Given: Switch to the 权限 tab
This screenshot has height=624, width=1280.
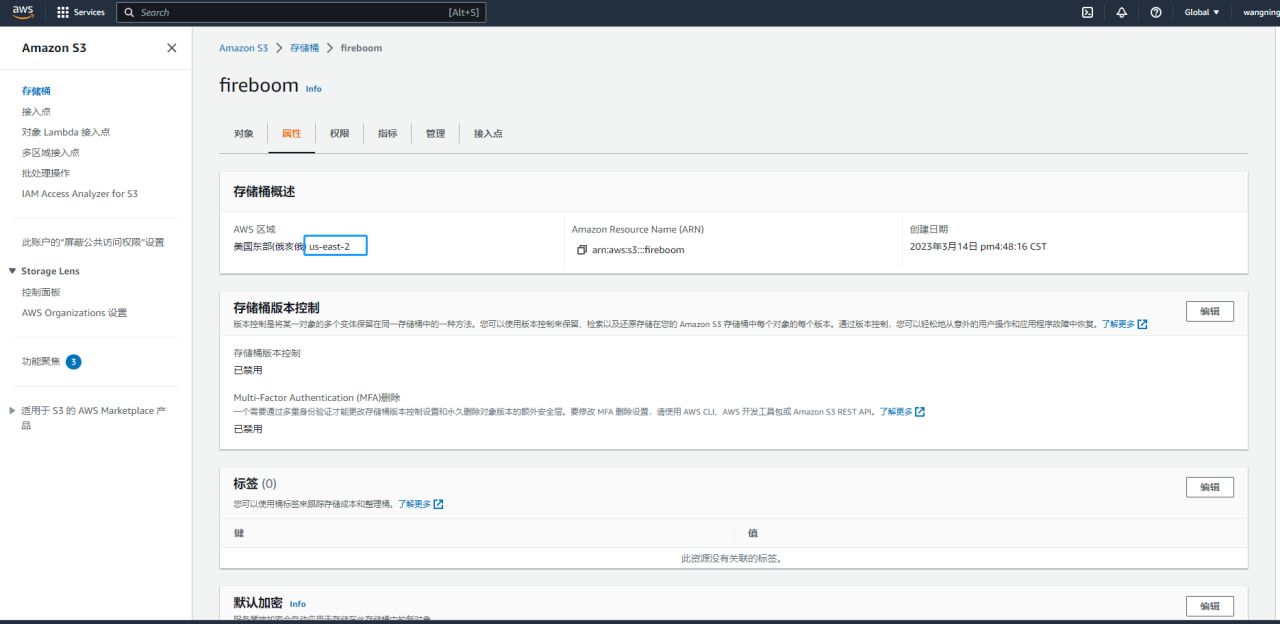Looking at the screenshot, I should point(340,134).
